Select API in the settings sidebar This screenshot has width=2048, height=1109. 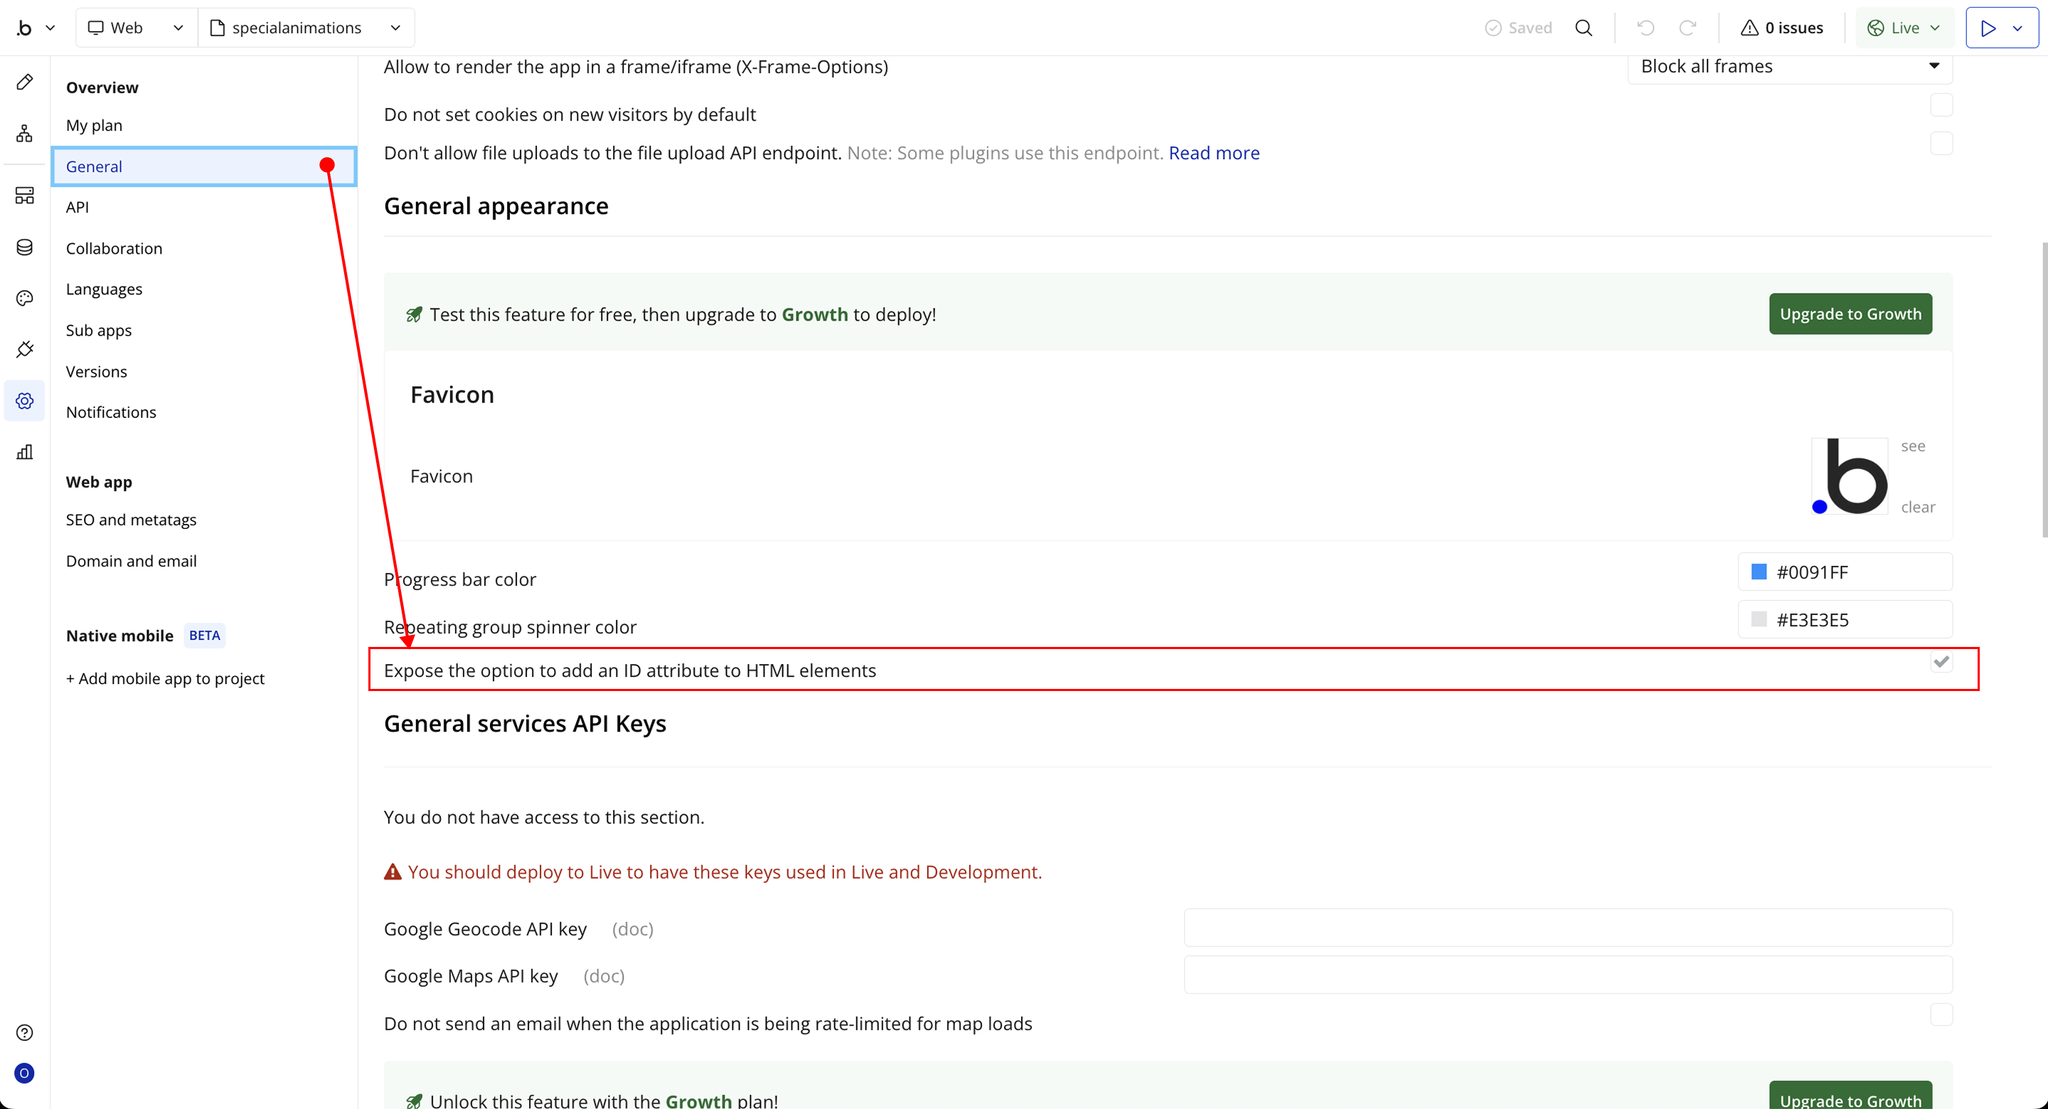coord(78,207)
